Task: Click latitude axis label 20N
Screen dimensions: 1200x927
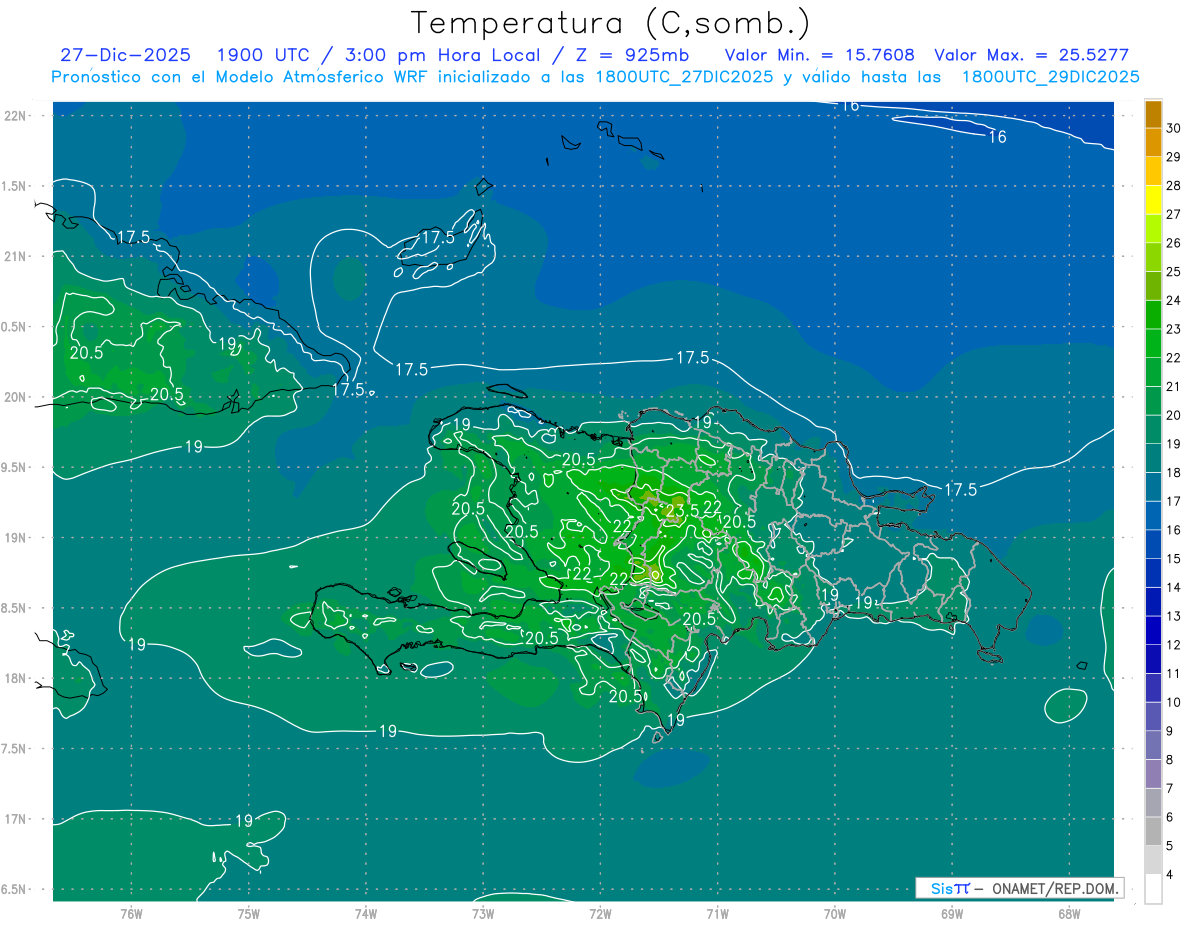Action: 15,397
